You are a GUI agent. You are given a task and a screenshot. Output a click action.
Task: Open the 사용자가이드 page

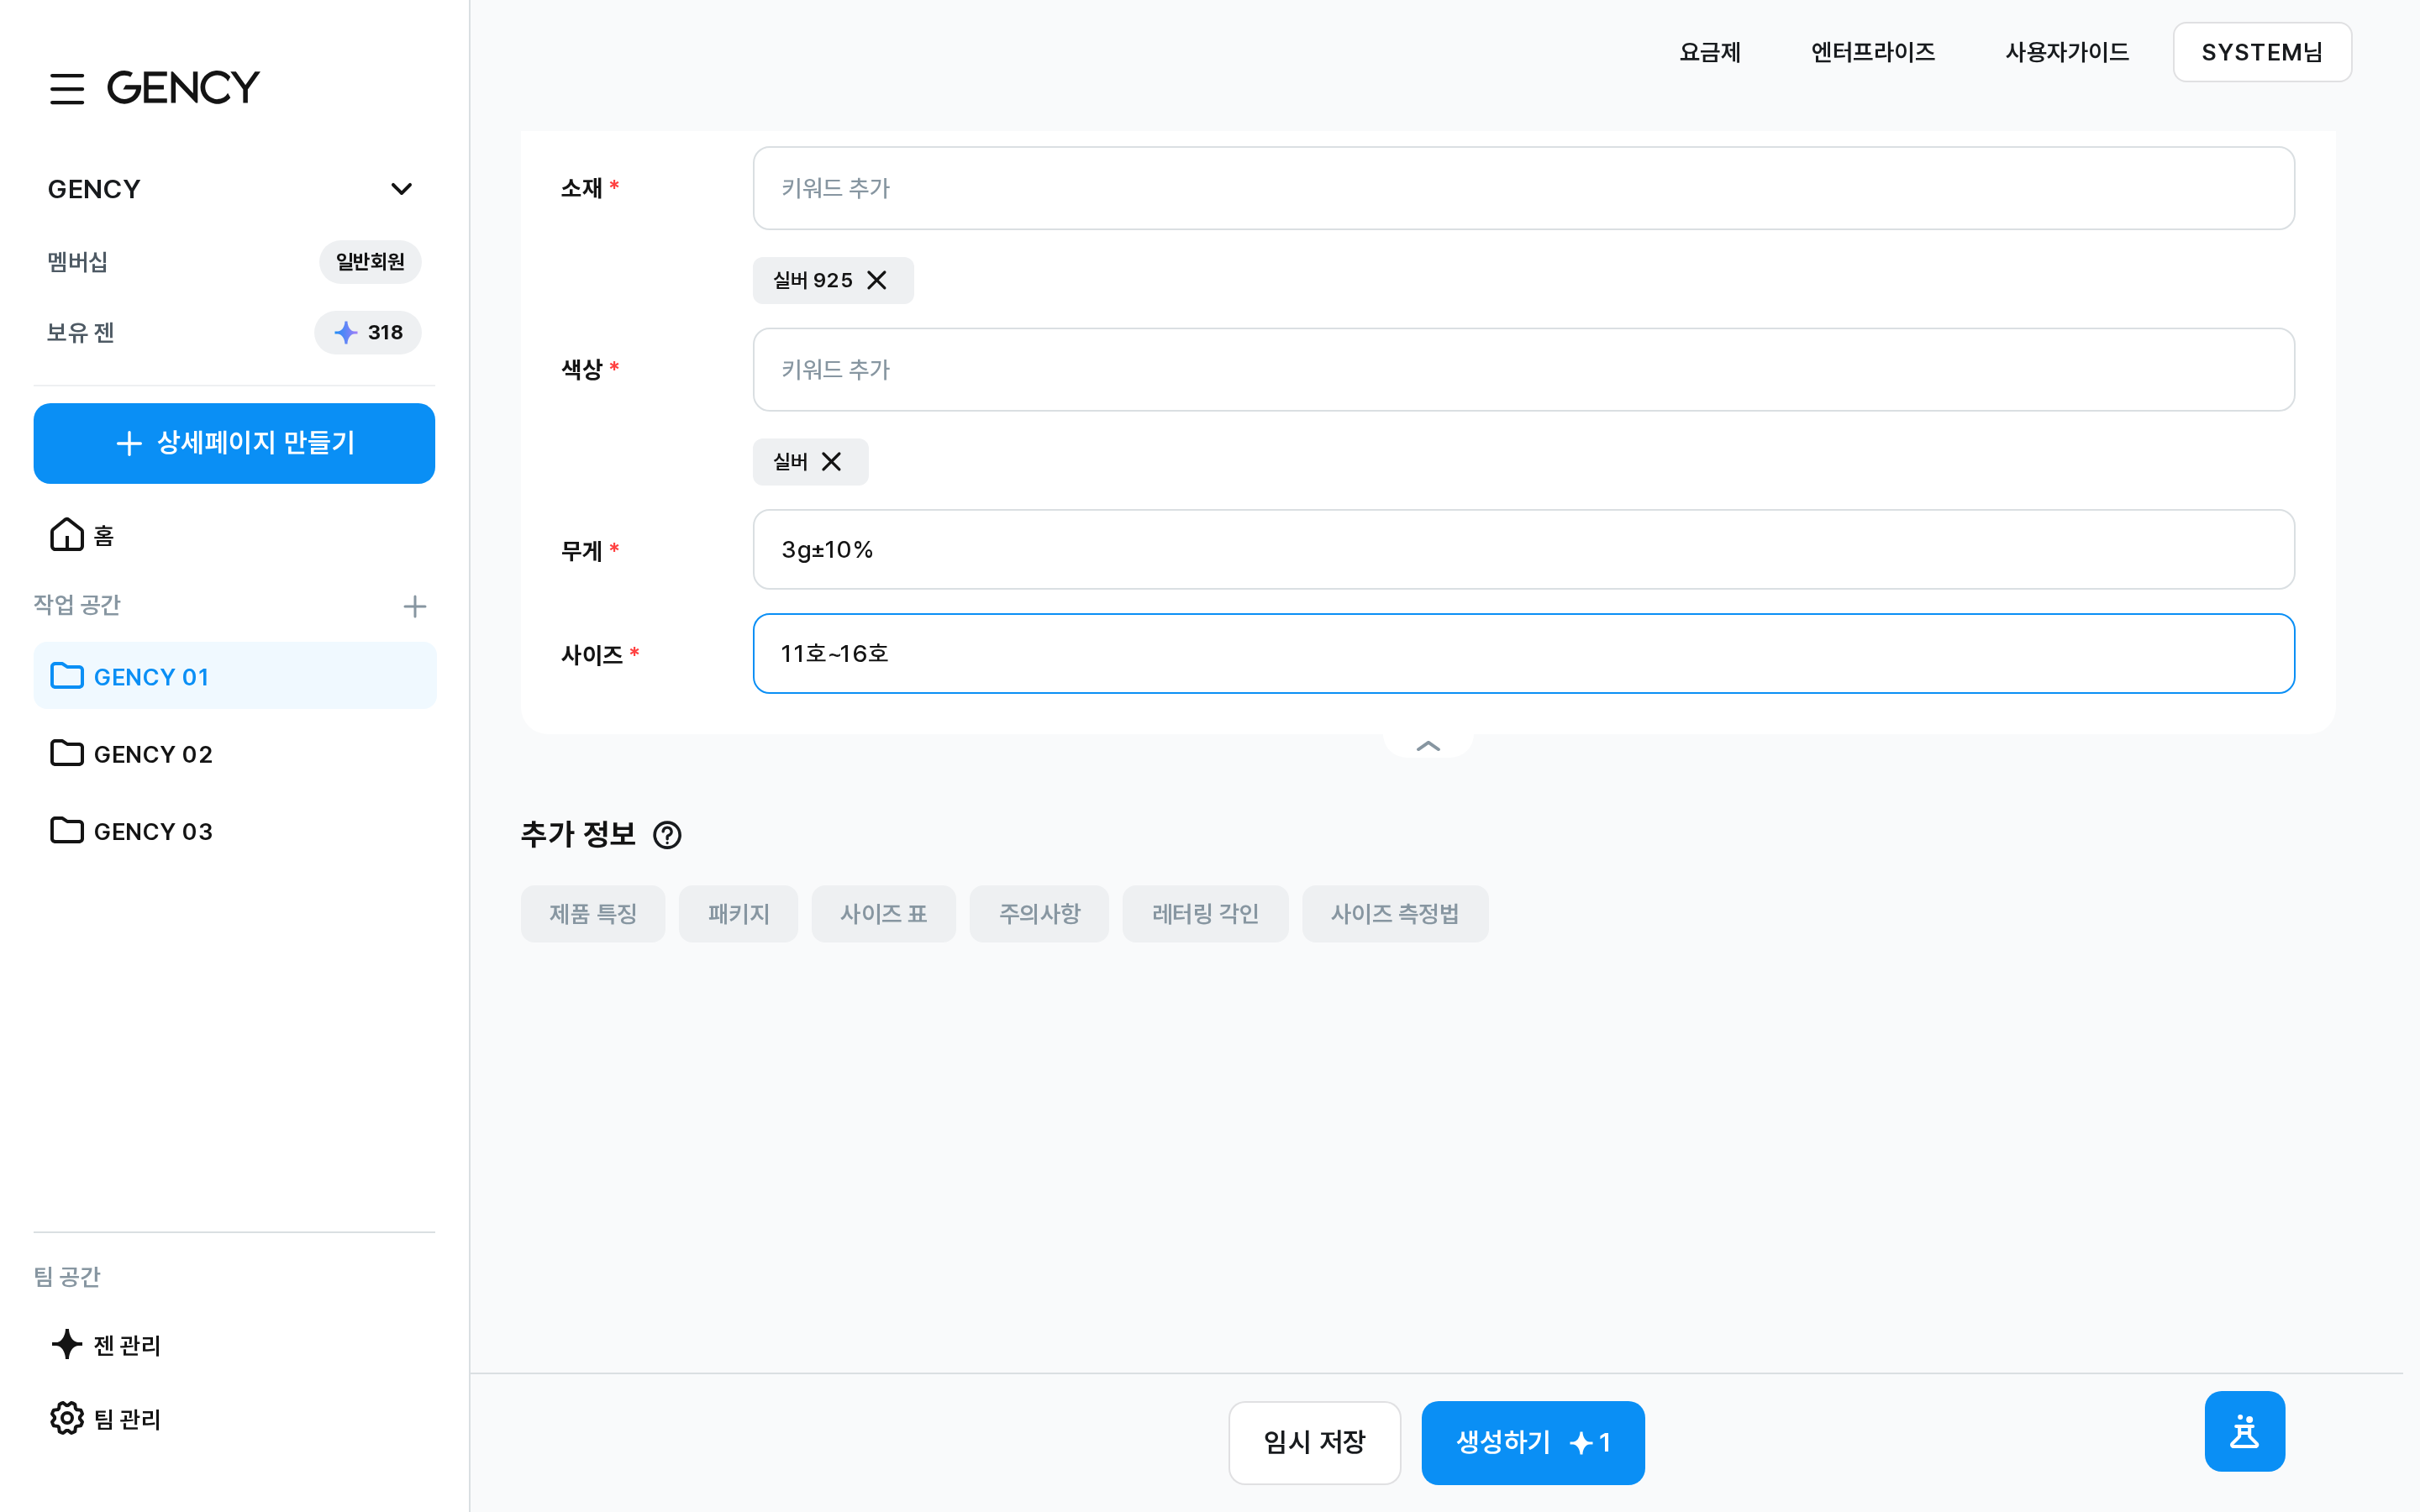[2067, 52]
